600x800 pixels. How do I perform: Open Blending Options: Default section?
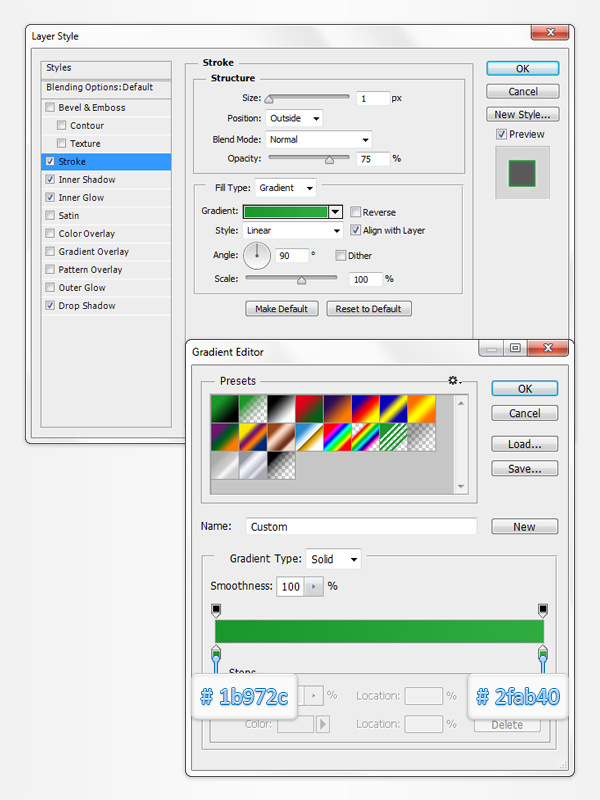(100, 87)
